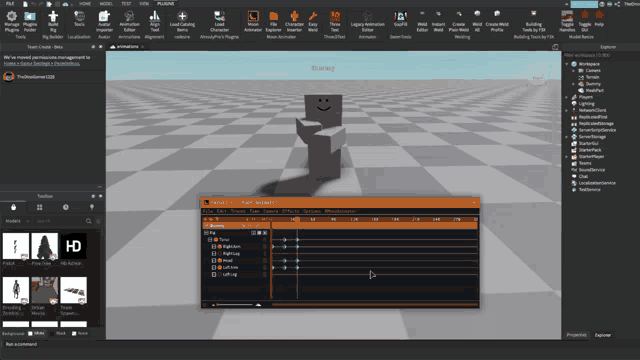Switch to the MODEL ribbon tab
The height and width of the screenshot is (360, 640).
tap(106, 4)
